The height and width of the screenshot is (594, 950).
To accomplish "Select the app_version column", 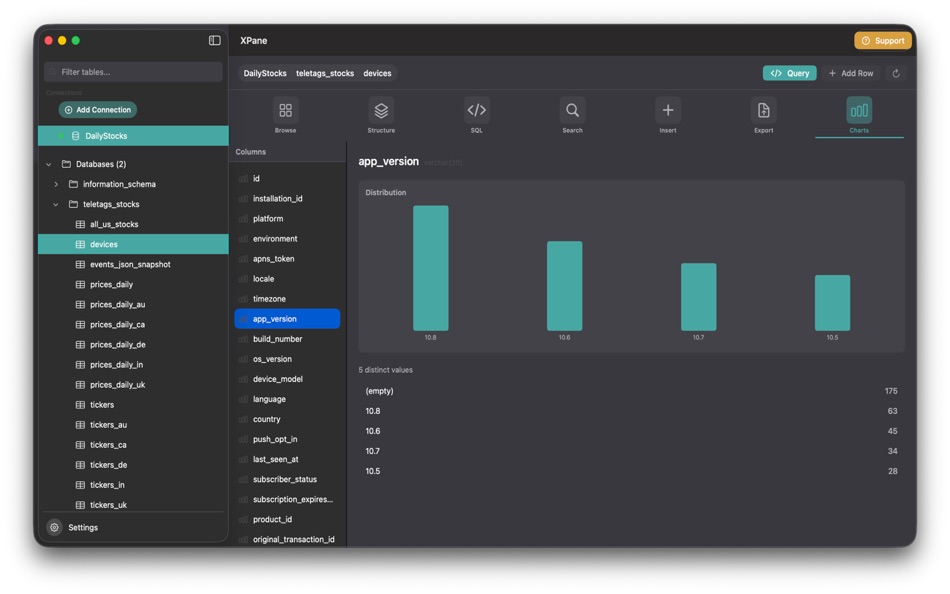I will 288,318.
